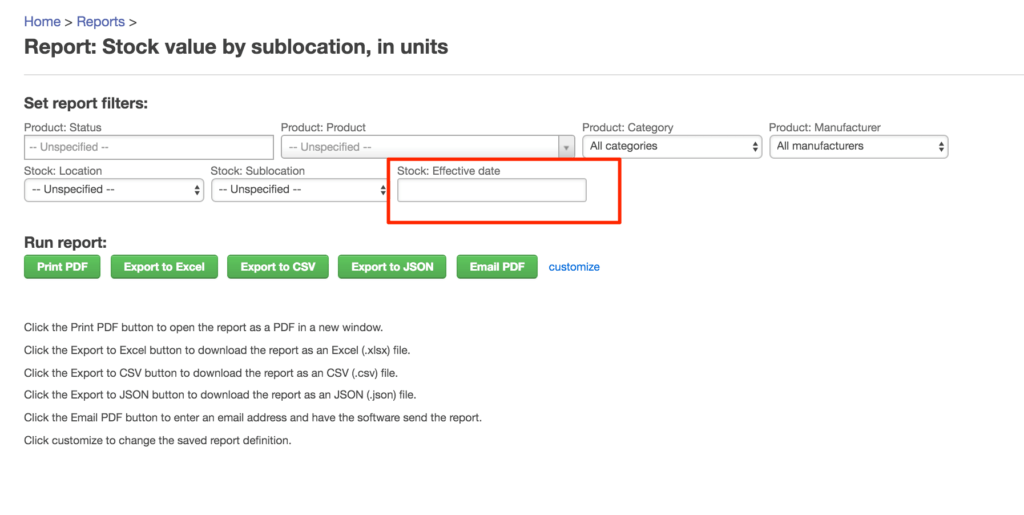Expand the All categories dropdown
This screenshot has width=1024, height=515.
pos(672,146)
